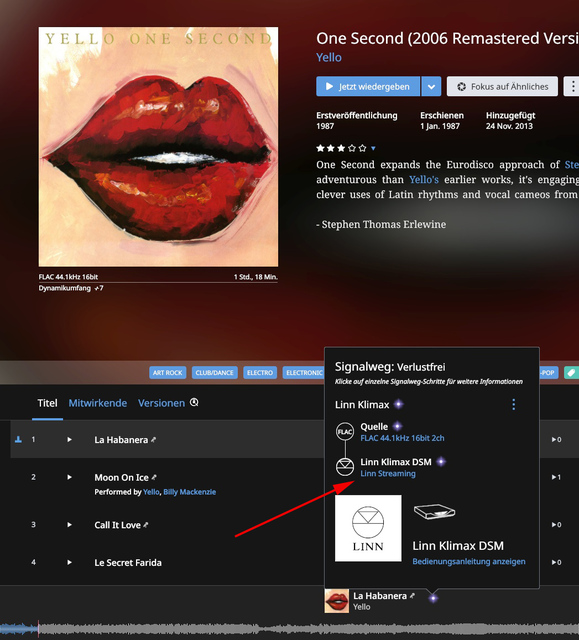Open the Billy Mackenzie performer link
Image resolution: width=579 pixels, height=640 pixels.
189,492
